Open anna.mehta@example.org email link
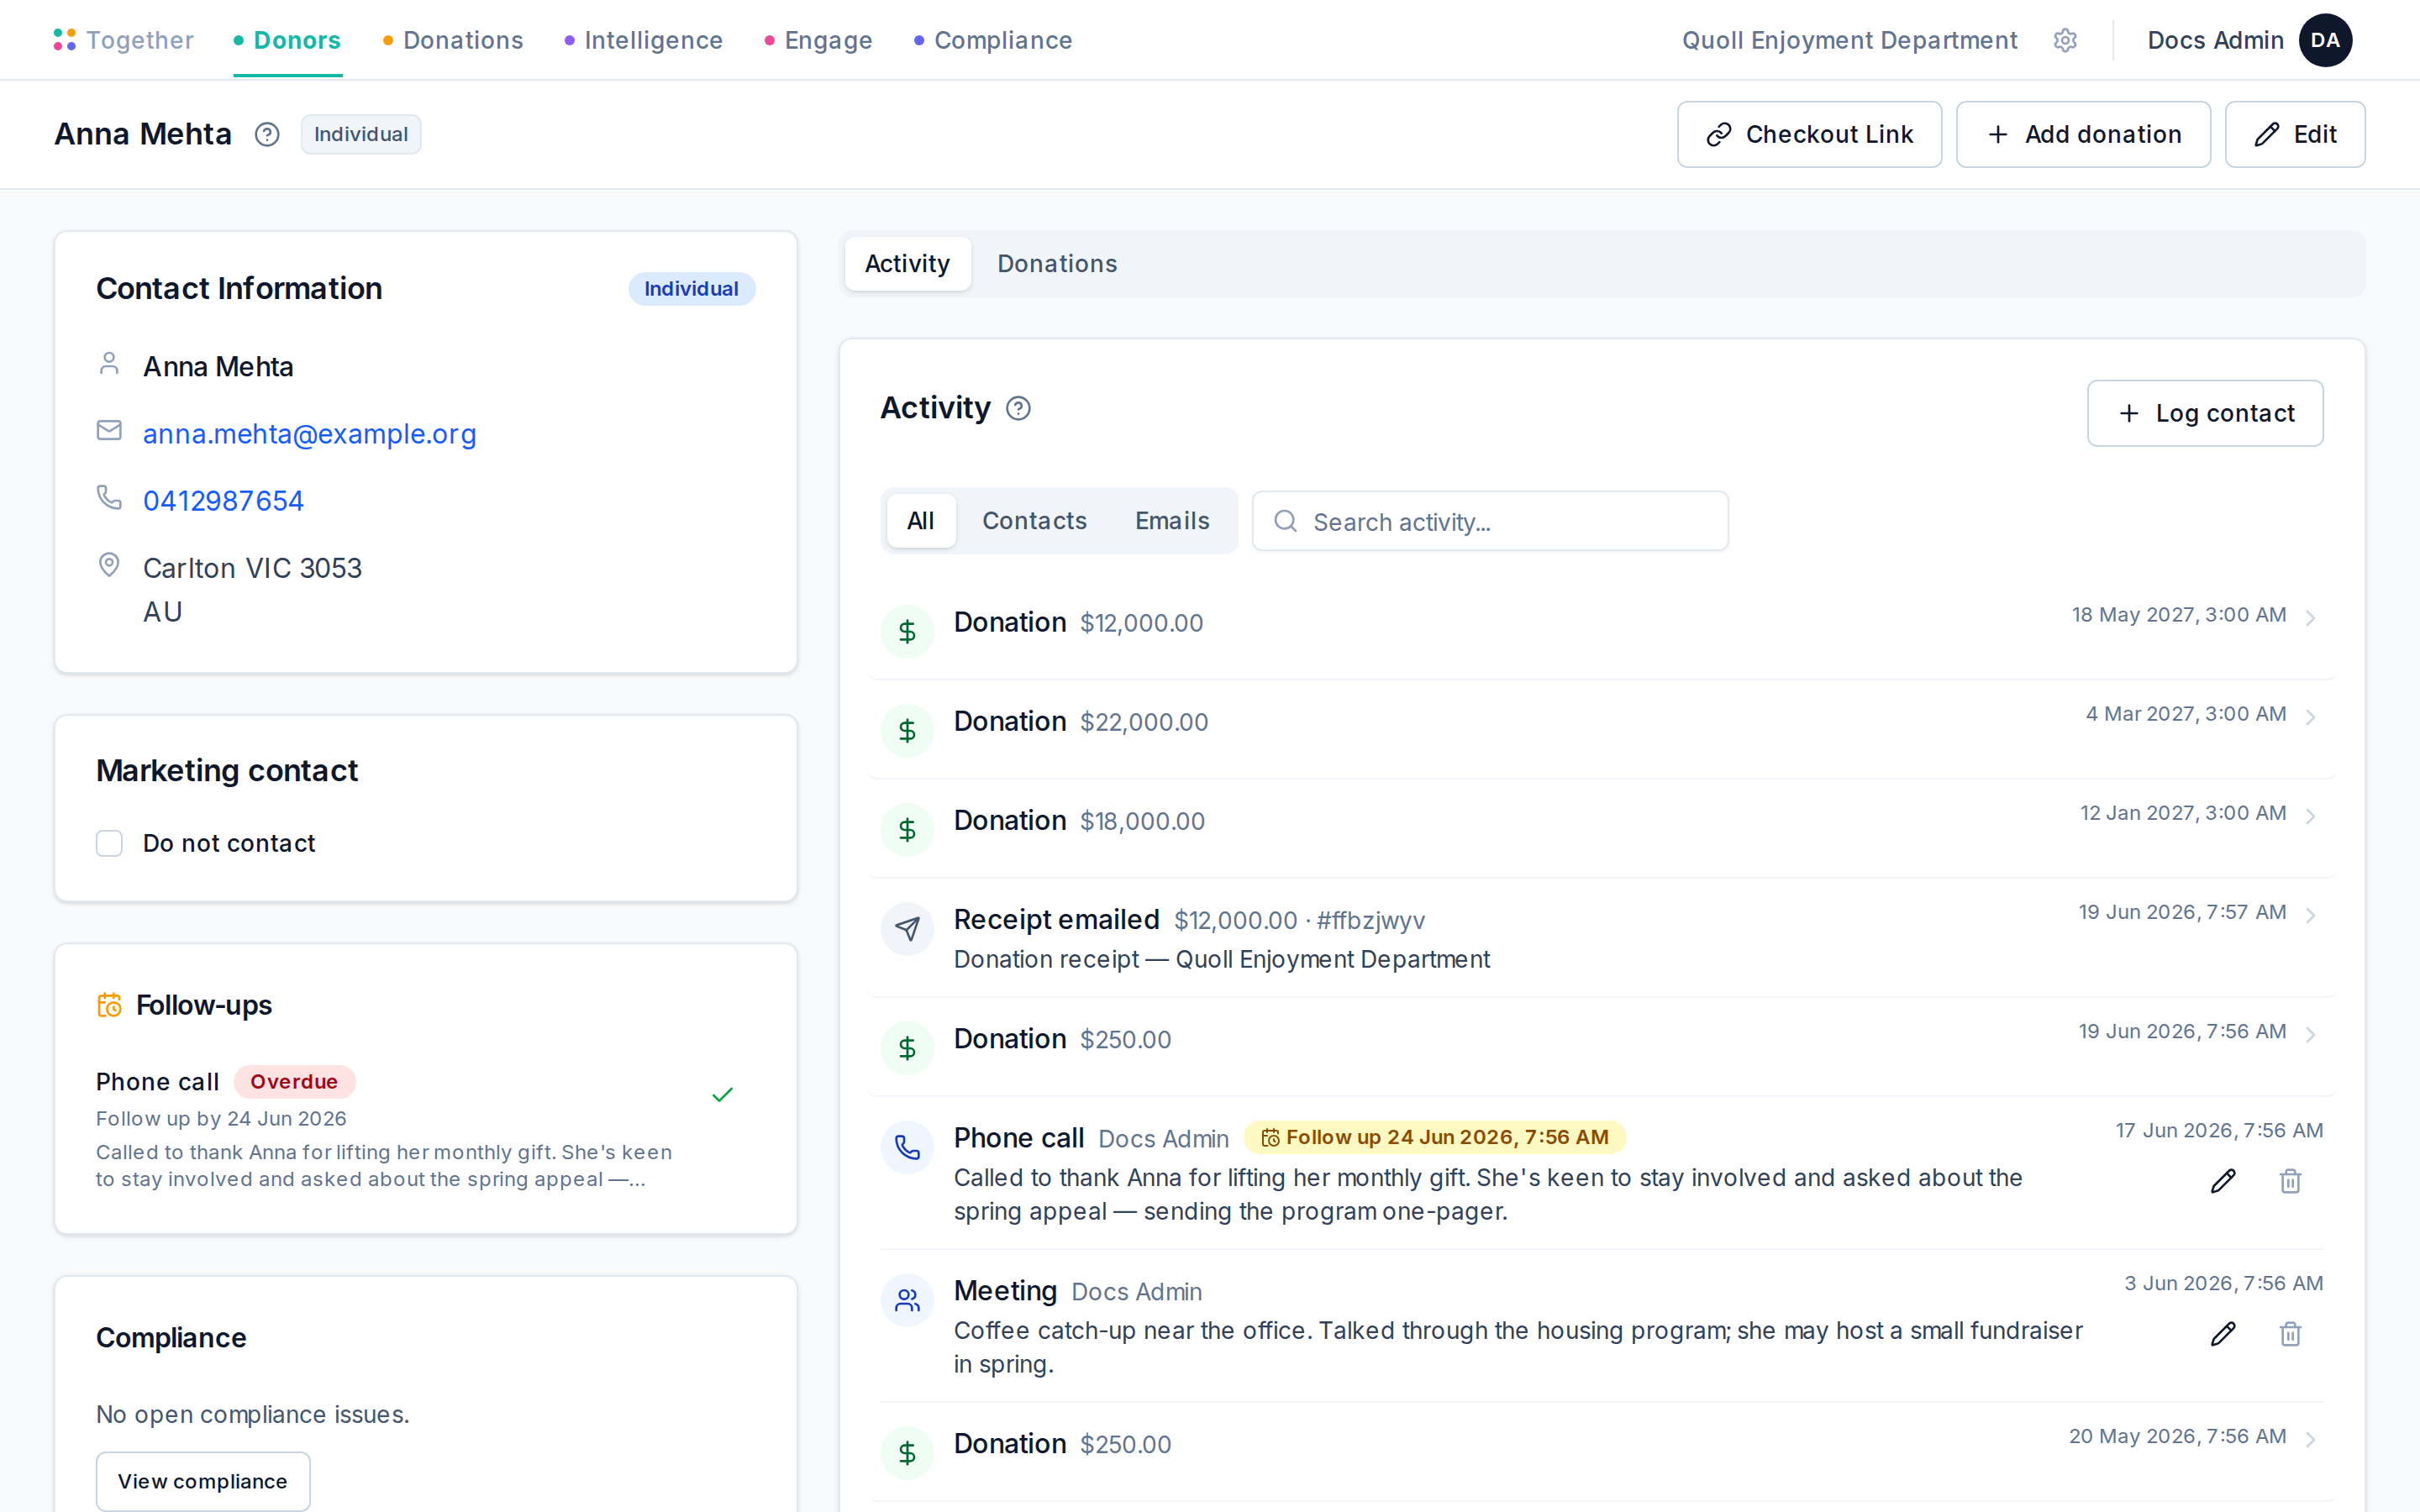Viewport: 2420px width, 1512px height. (309, 434)
